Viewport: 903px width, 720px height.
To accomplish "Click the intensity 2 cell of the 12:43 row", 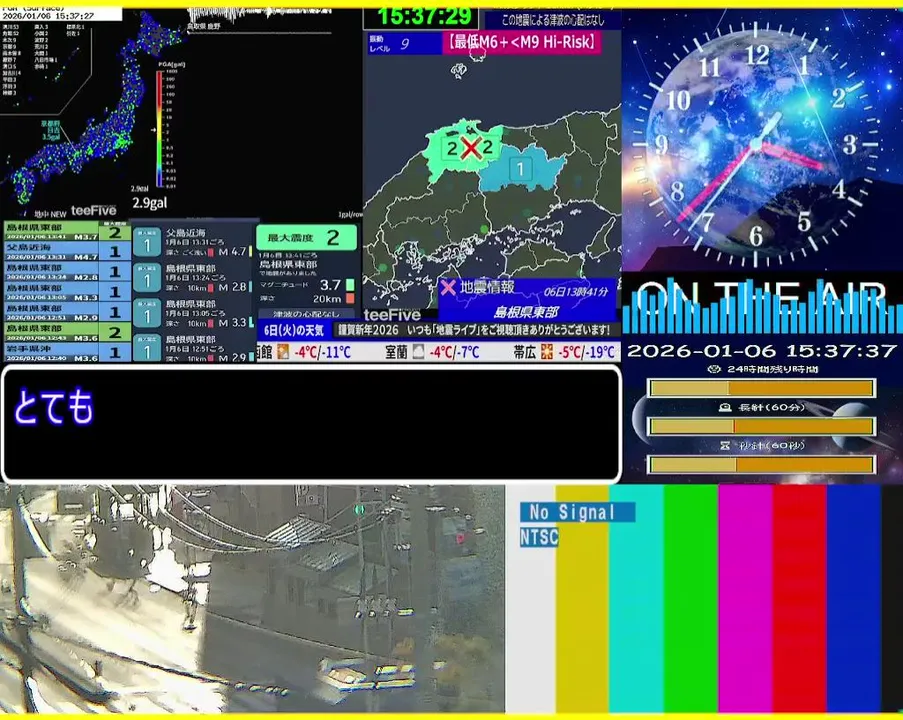I will 115,332.
